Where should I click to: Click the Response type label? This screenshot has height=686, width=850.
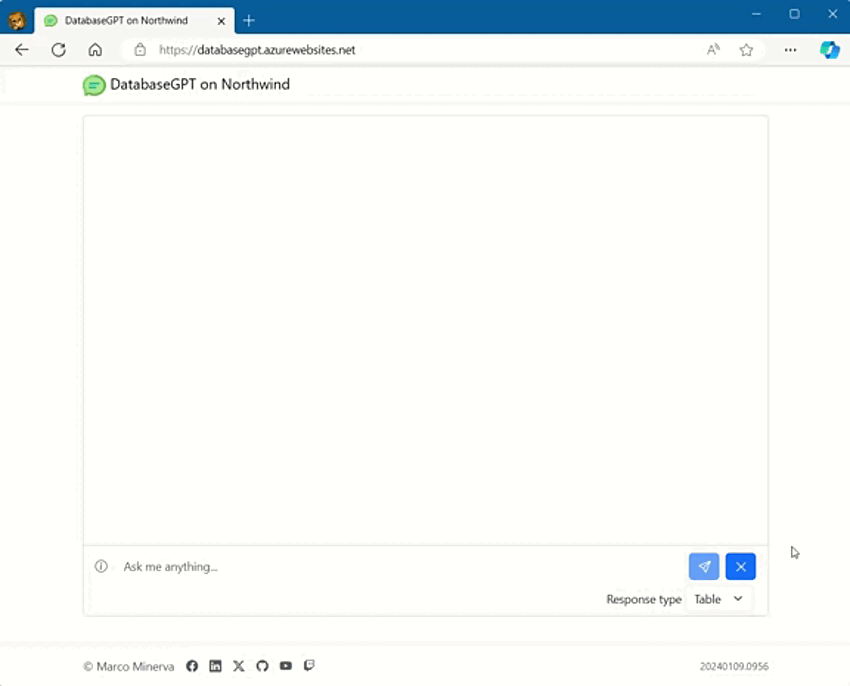click(643, 599)
